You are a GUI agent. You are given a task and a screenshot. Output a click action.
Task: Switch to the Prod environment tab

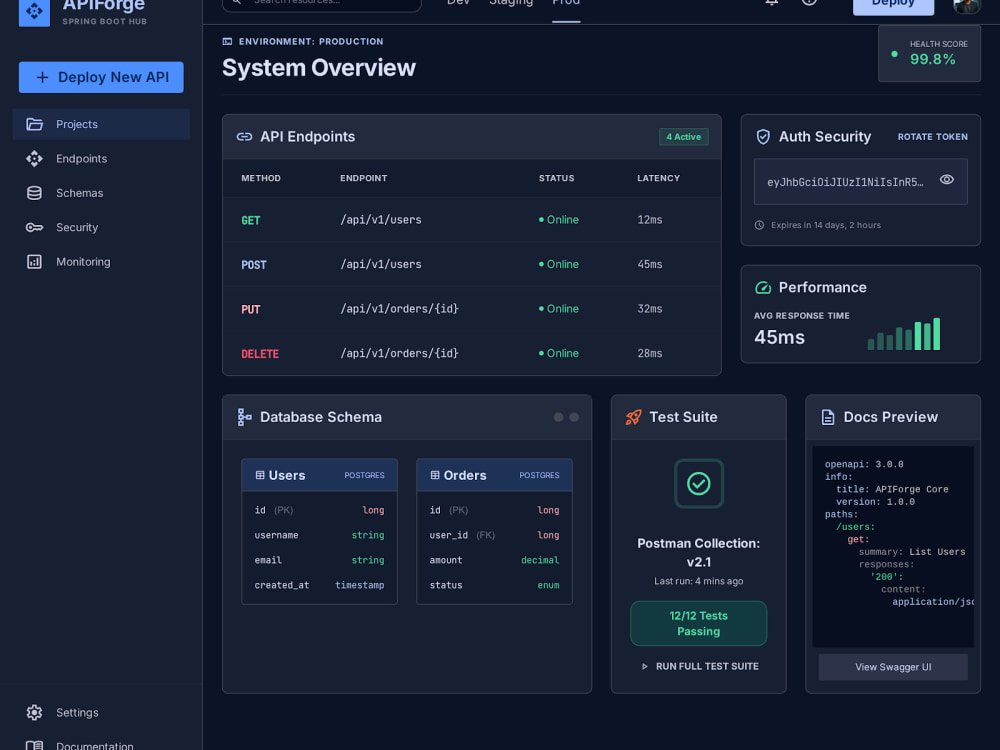566,3
